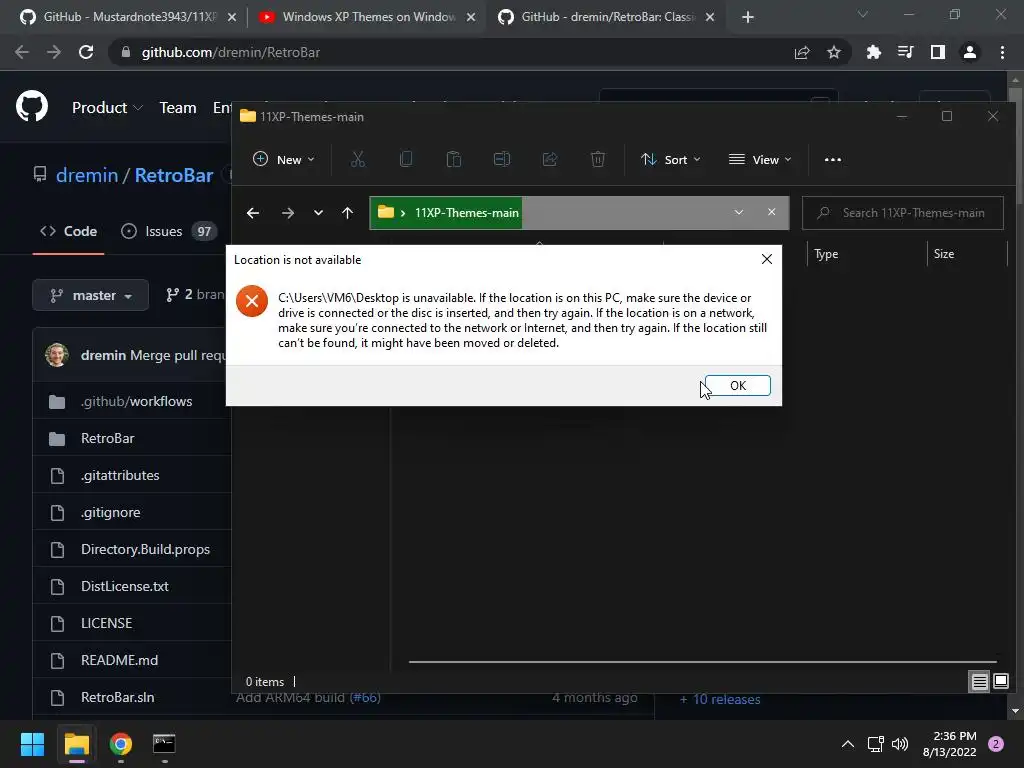Go up one folder level
Viewport: 1024px width, 768px height.
coord(347,213)
